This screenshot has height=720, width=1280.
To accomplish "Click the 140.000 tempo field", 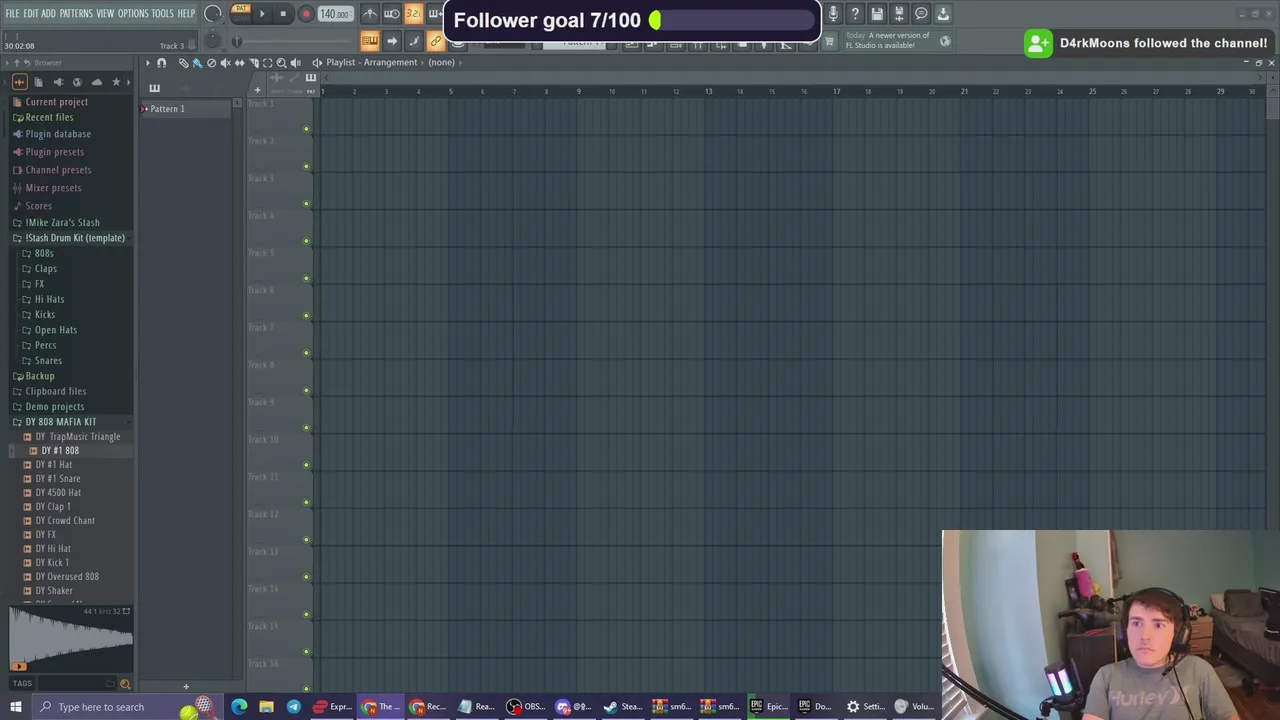I will pyautogui.click(x=335, y=14).
